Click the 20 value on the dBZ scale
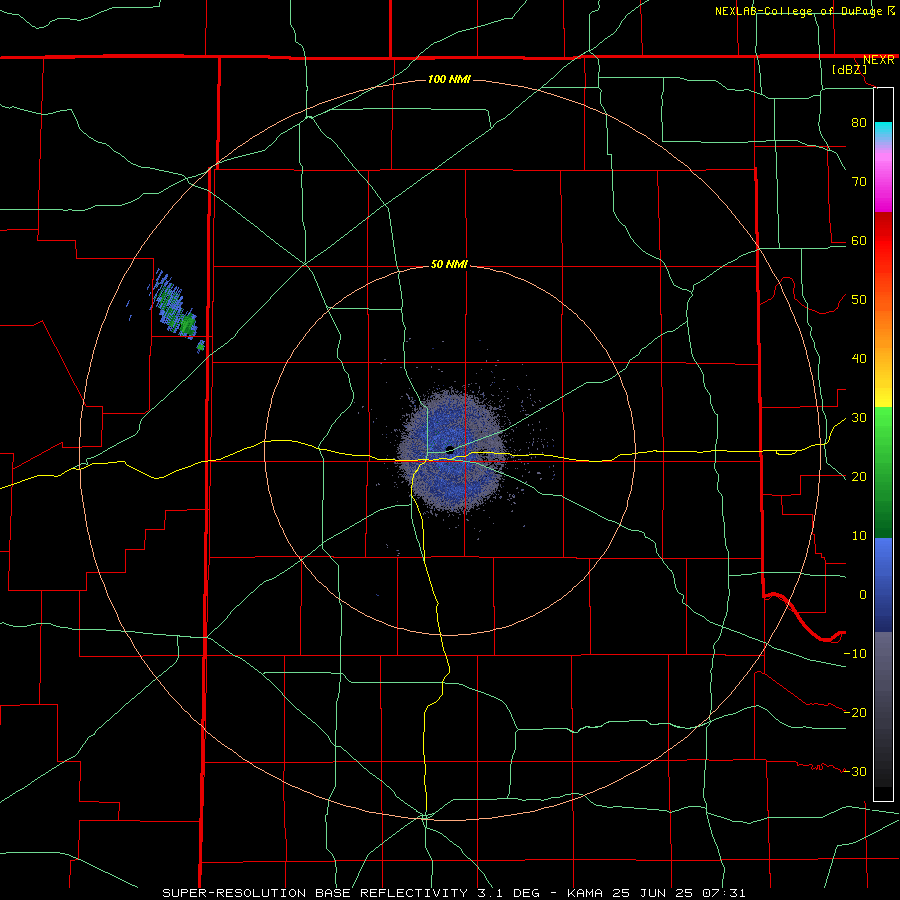This screenshot has width=900, height=900. (859, 476)
